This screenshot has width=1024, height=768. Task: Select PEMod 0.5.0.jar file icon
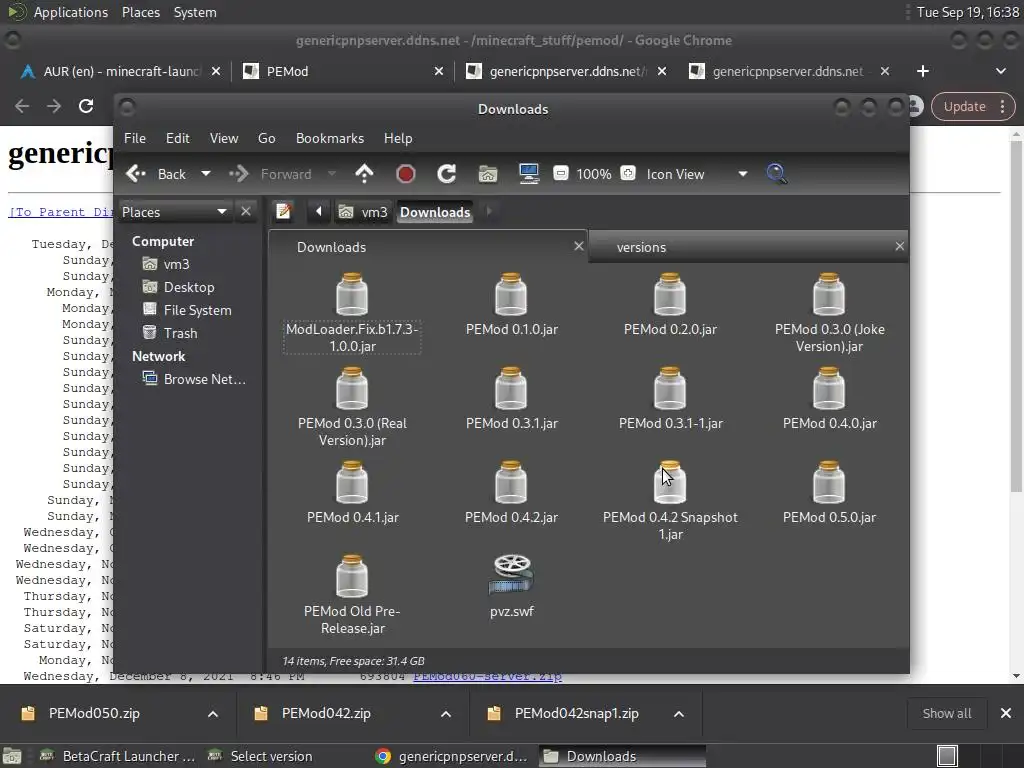(829, 483)
